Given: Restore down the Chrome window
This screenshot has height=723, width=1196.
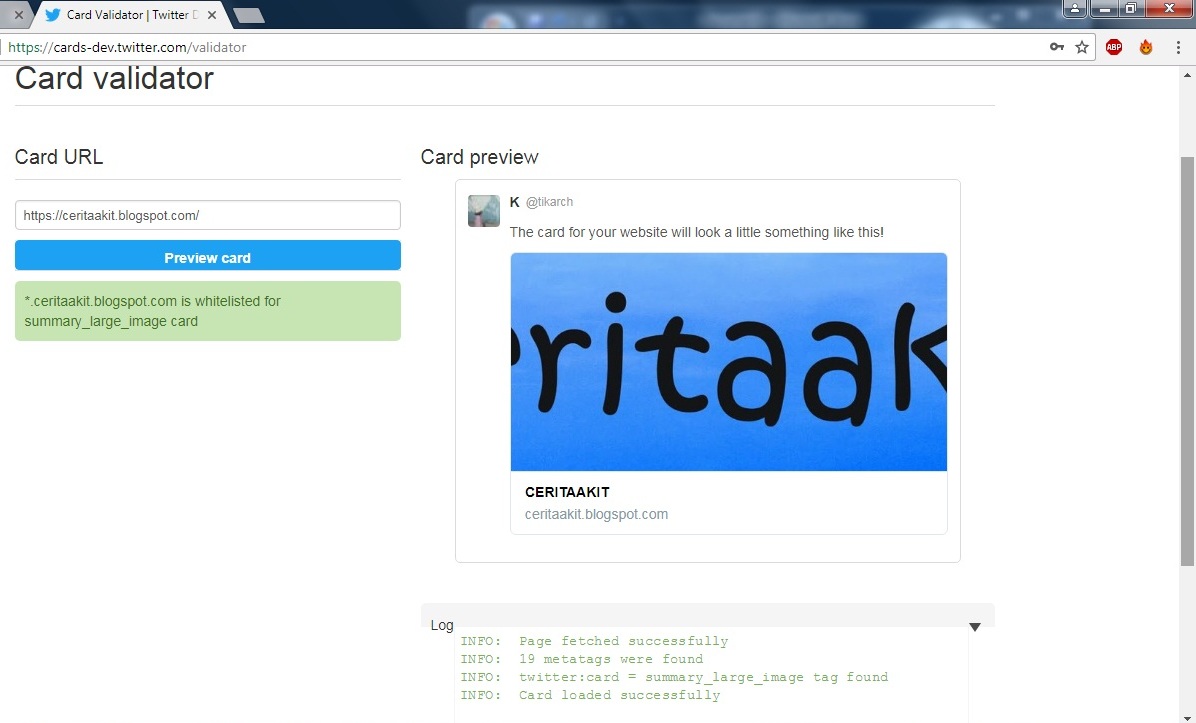Looking at the screenshot, I should tap(1131, 8).
